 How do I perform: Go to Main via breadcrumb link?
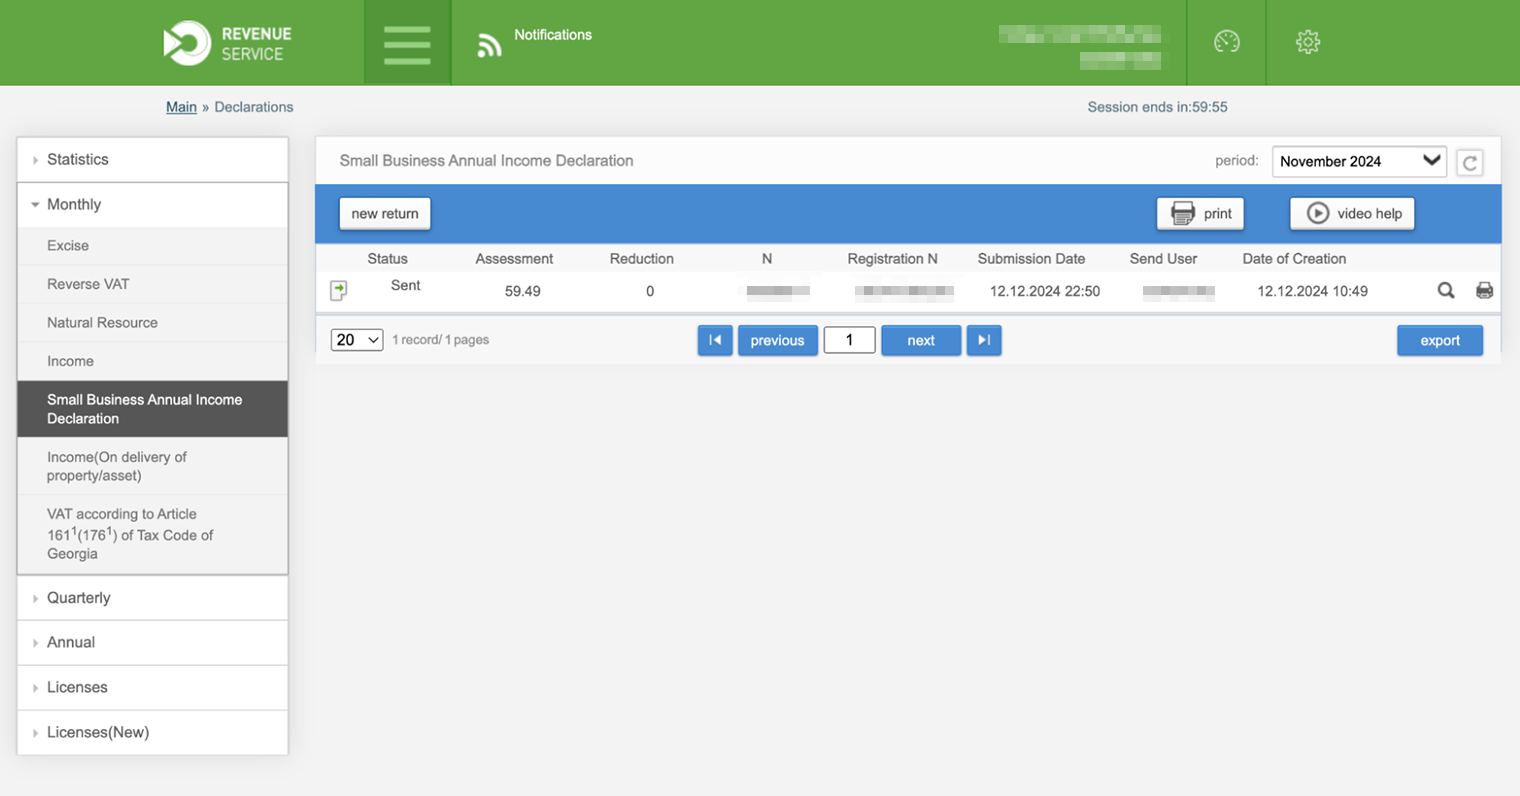click(181, 107)
